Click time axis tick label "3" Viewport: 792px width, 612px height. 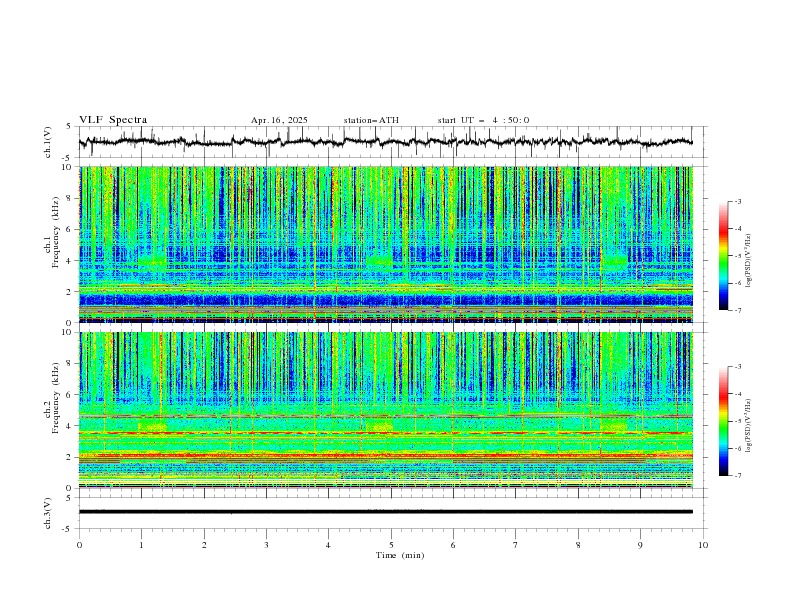(x=266, y=545)
